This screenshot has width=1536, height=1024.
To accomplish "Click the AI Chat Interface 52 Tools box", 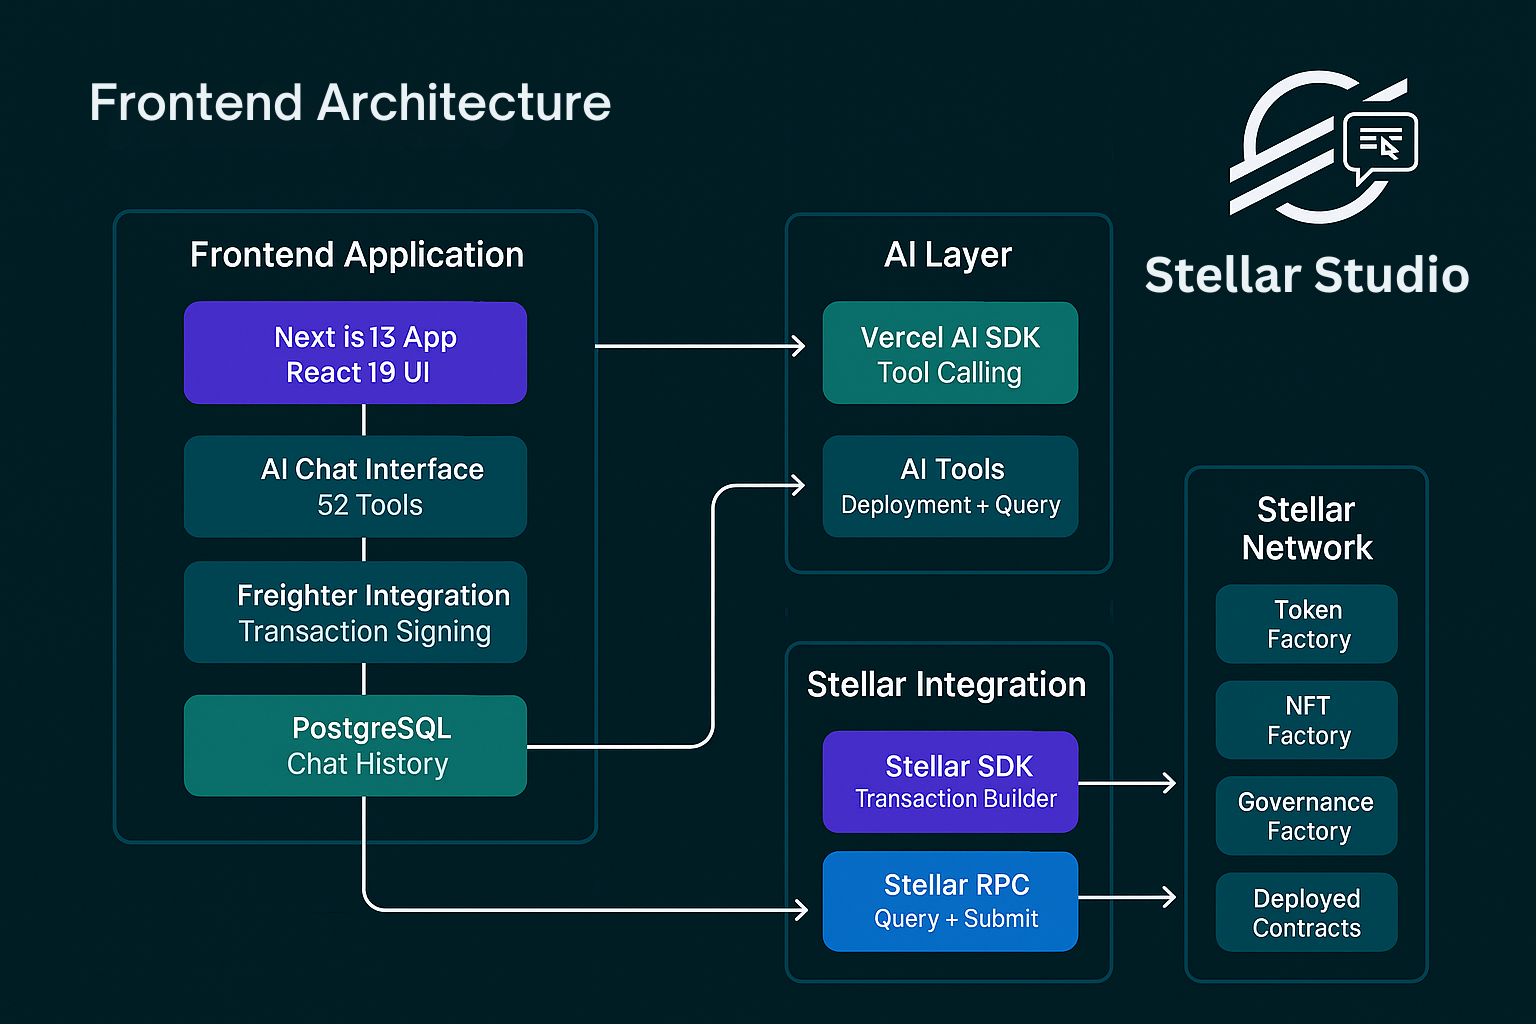I will [355, 487].
